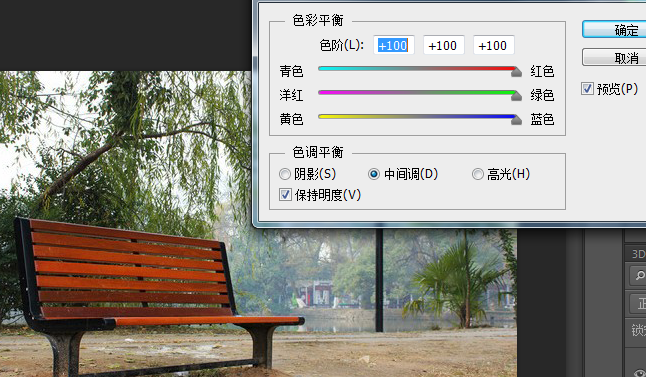Click the 确定 (OK) button
The height and width of the screenshot is (377, 646).
(x=614, y=29)
